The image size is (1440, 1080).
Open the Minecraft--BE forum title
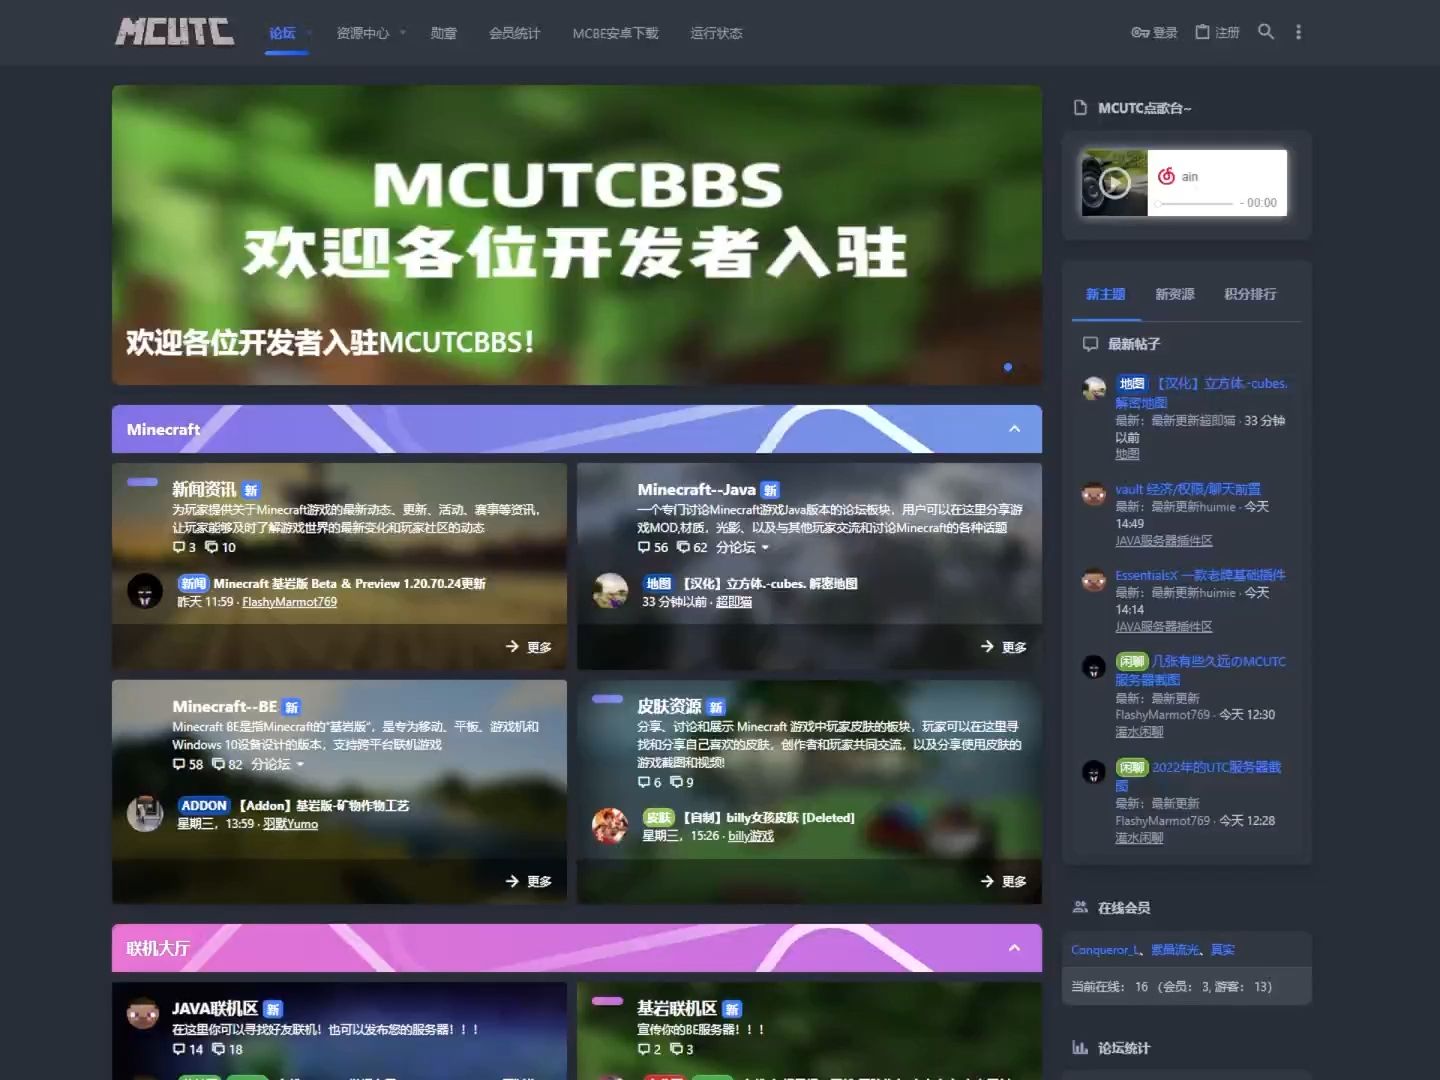coord(224,706)
